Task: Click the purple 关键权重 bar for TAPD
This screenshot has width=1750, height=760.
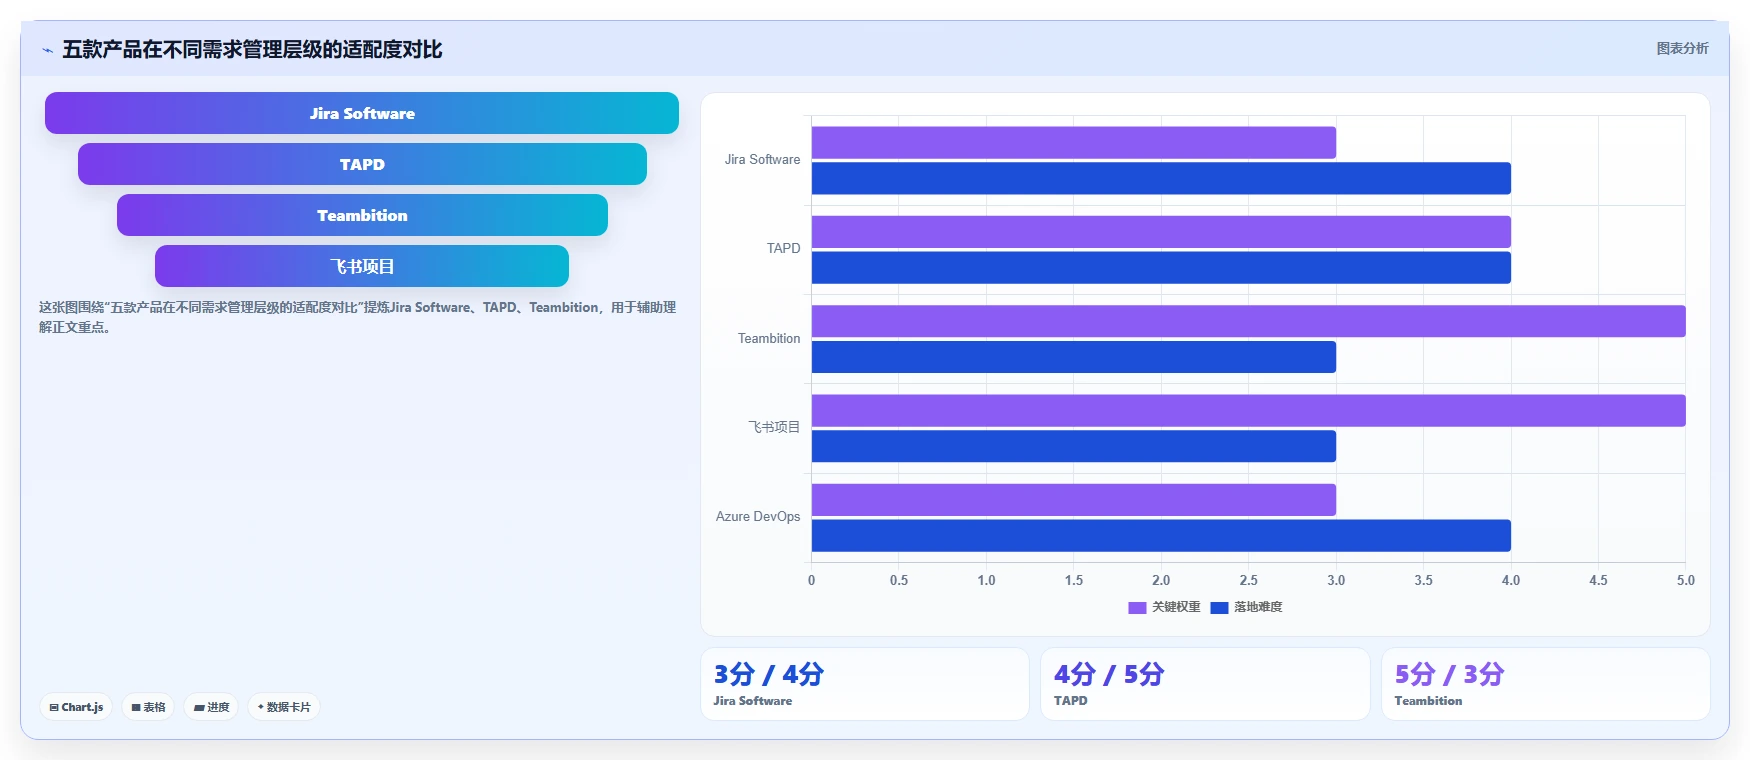Action: pyautogui.click(x=1161, y=232)
